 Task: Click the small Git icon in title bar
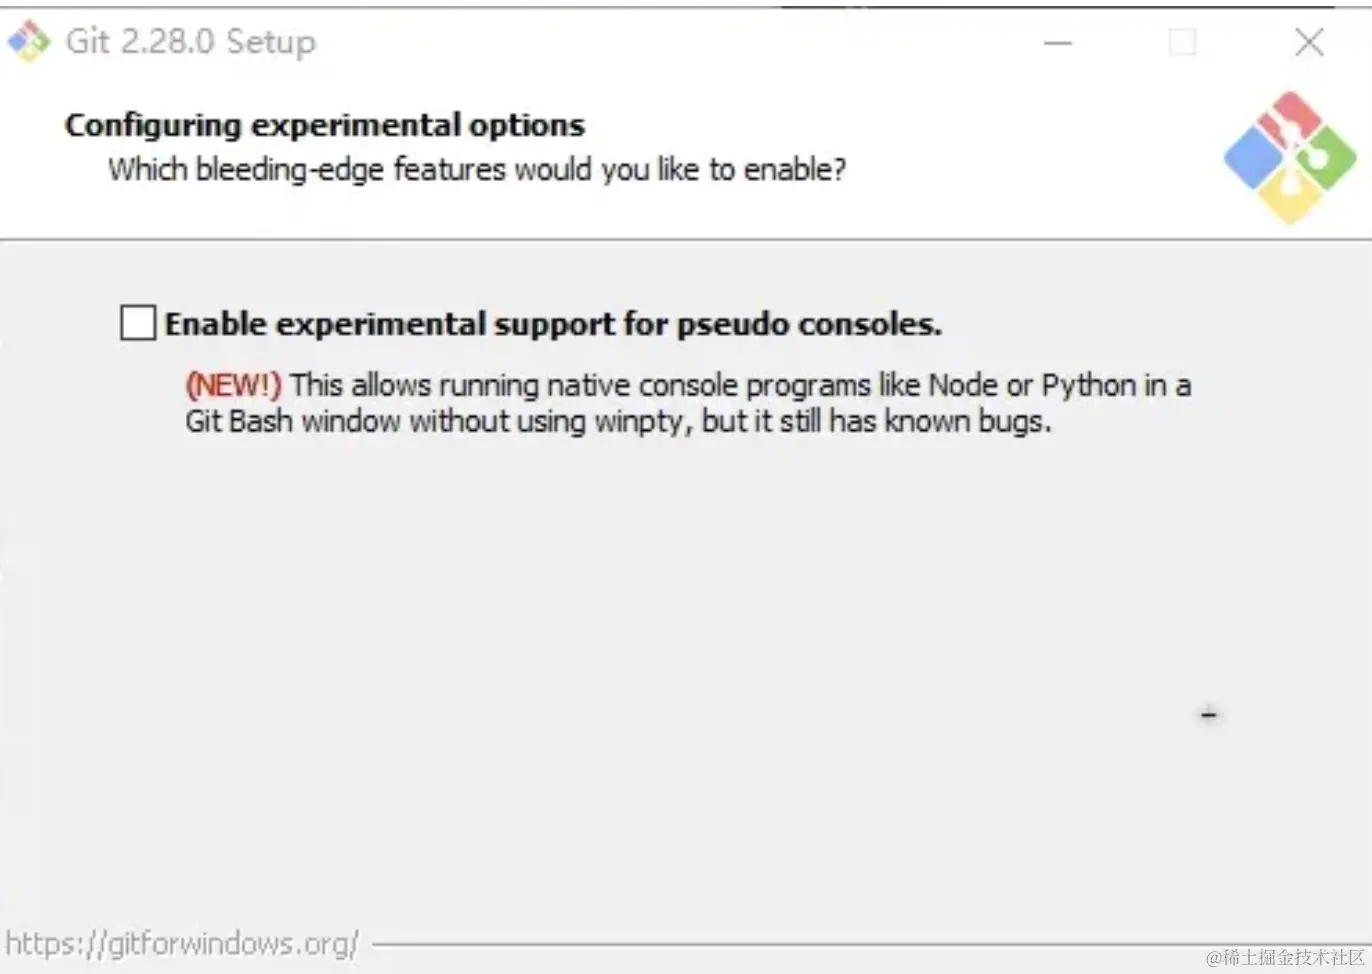pos(28,41)
